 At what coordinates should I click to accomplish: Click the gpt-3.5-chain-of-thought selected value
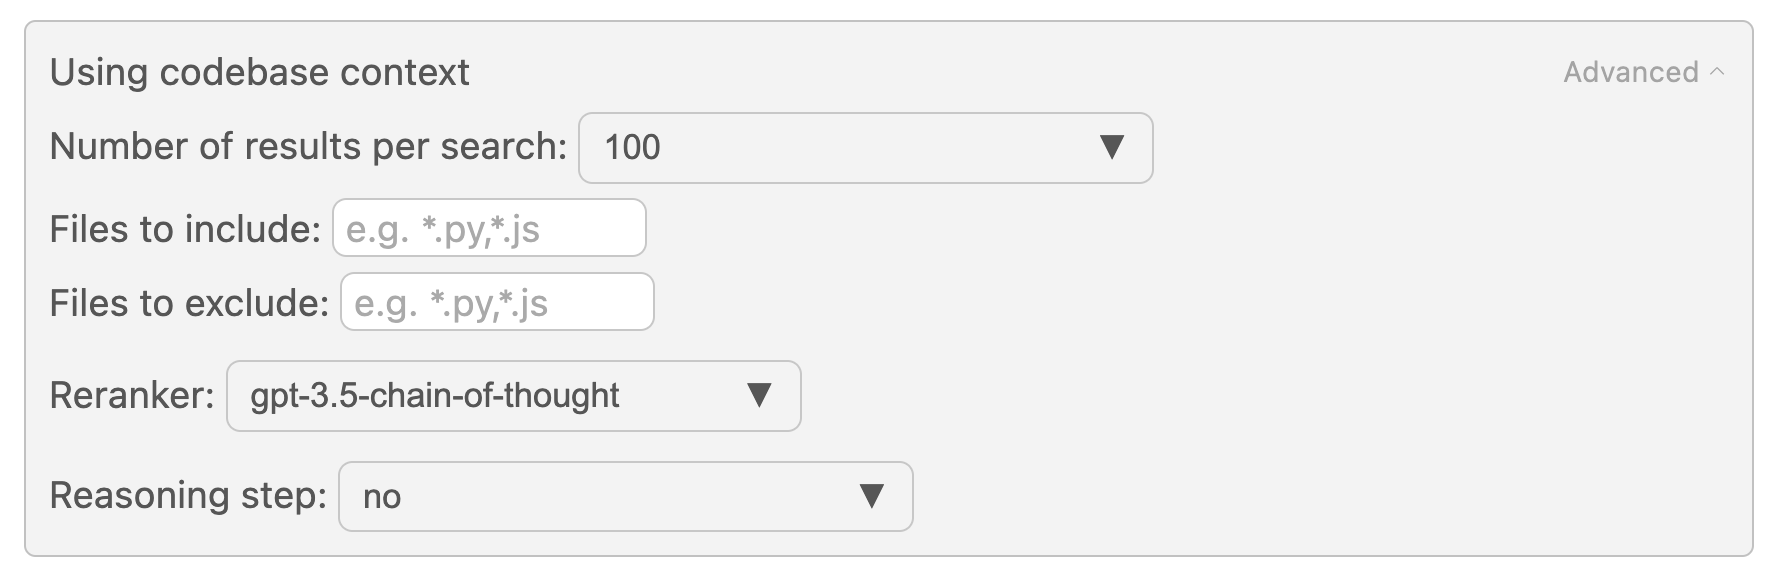(435, 396)
